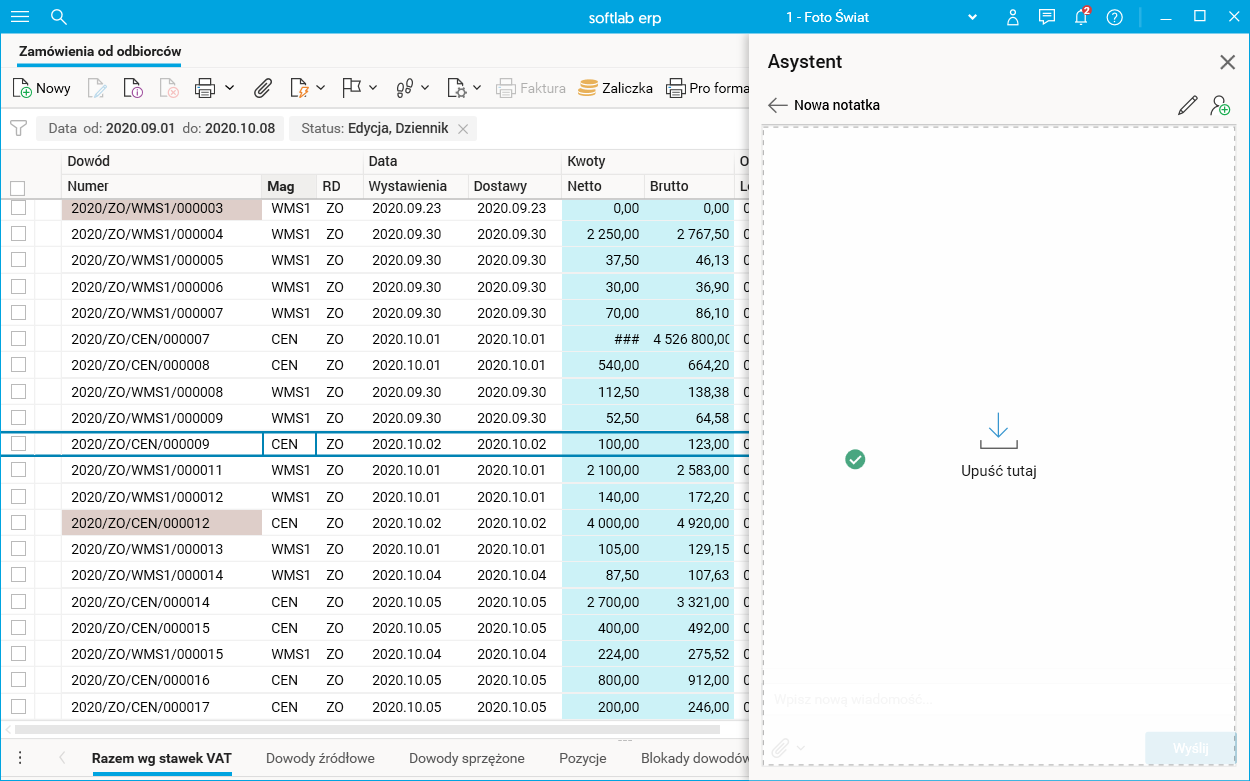Open the hamburger main menu

[x=19, y=17]
